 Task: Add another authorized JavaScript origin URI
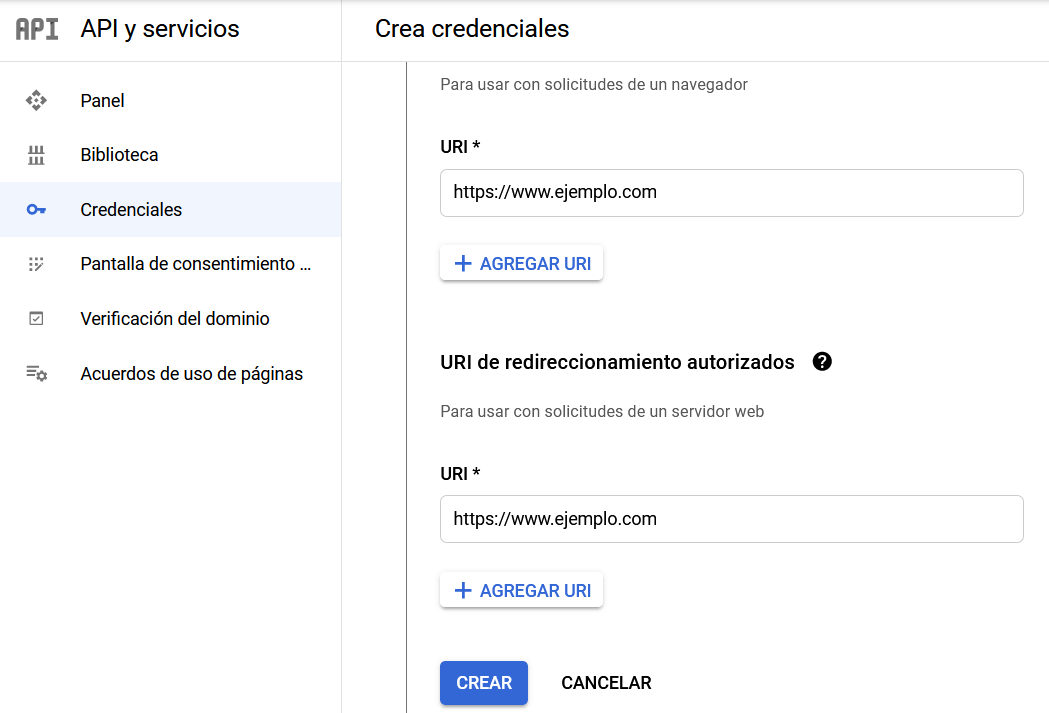point(521,262)
